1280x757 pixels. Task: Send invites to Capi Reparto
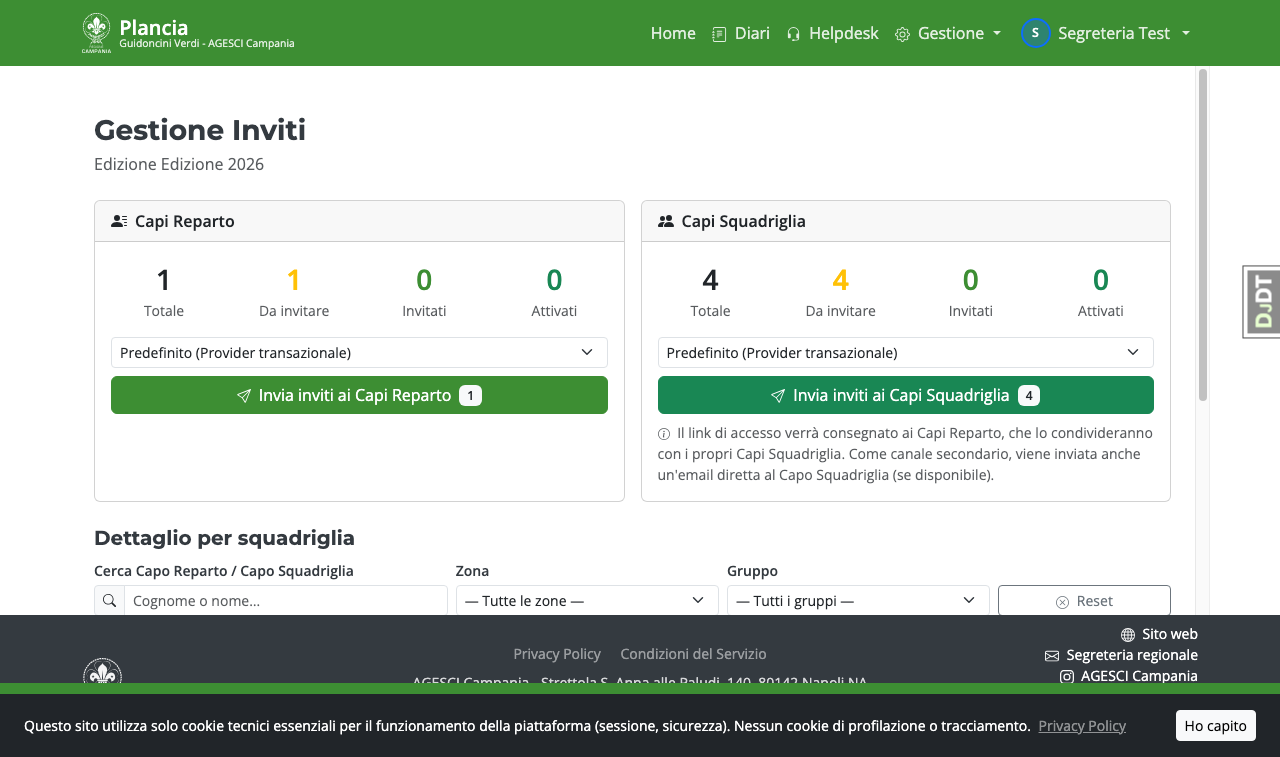tap(359, 395)
